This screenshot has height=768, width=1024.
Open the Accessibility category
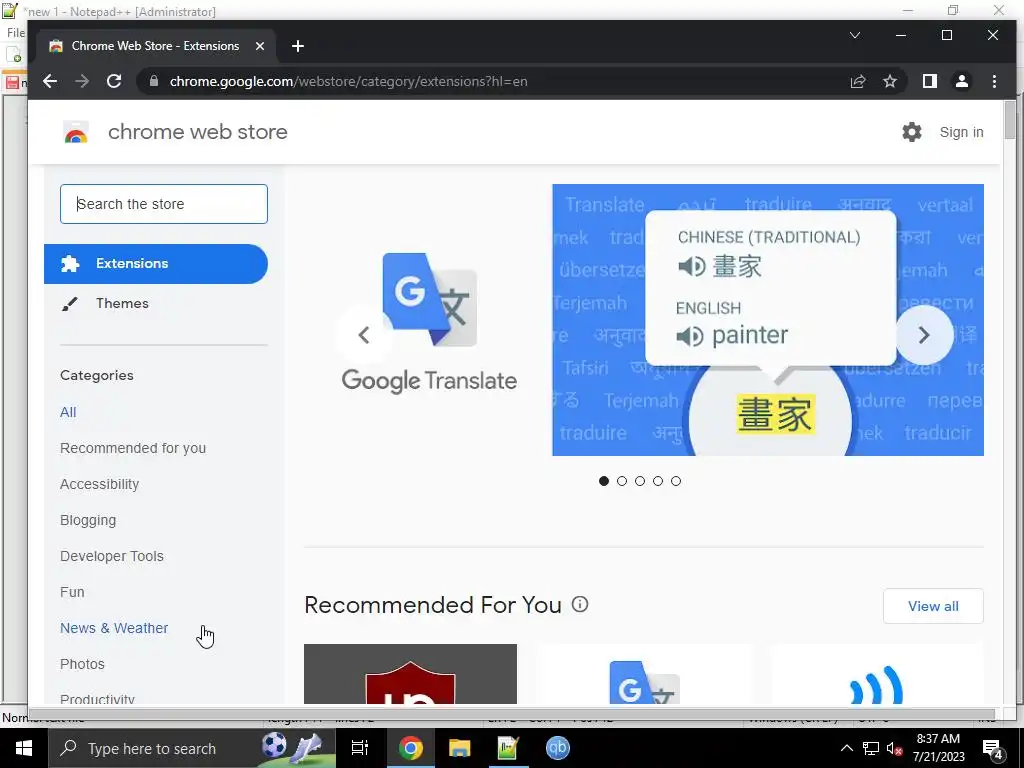(99, 484)
